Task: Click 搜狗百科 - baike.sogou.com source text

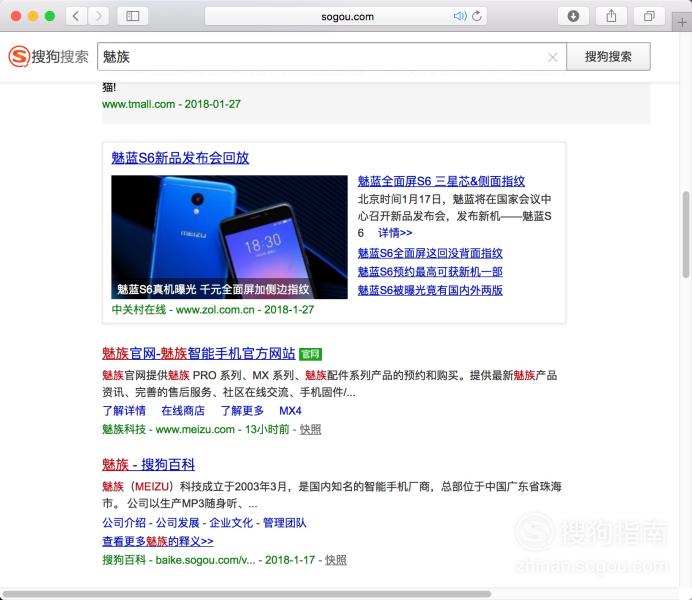Action: point(179,560)
